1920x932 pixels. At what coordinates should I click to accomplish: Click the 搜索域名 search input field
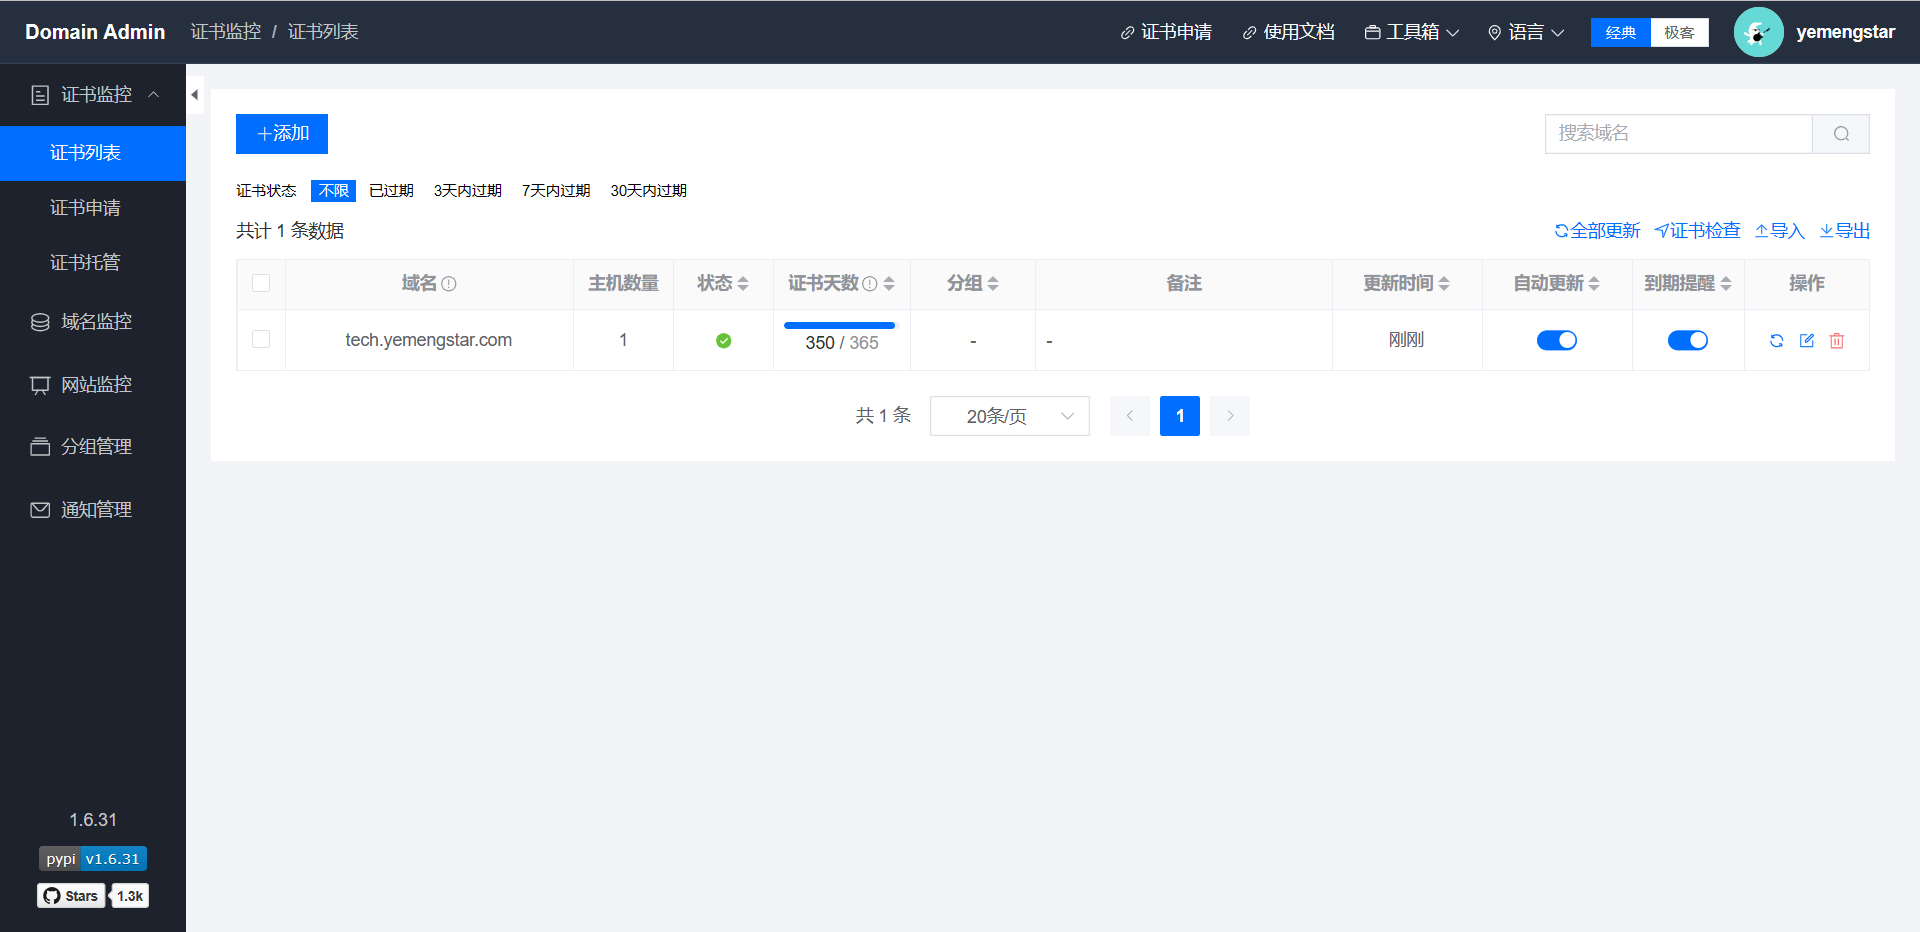[x=1678, y=134]
